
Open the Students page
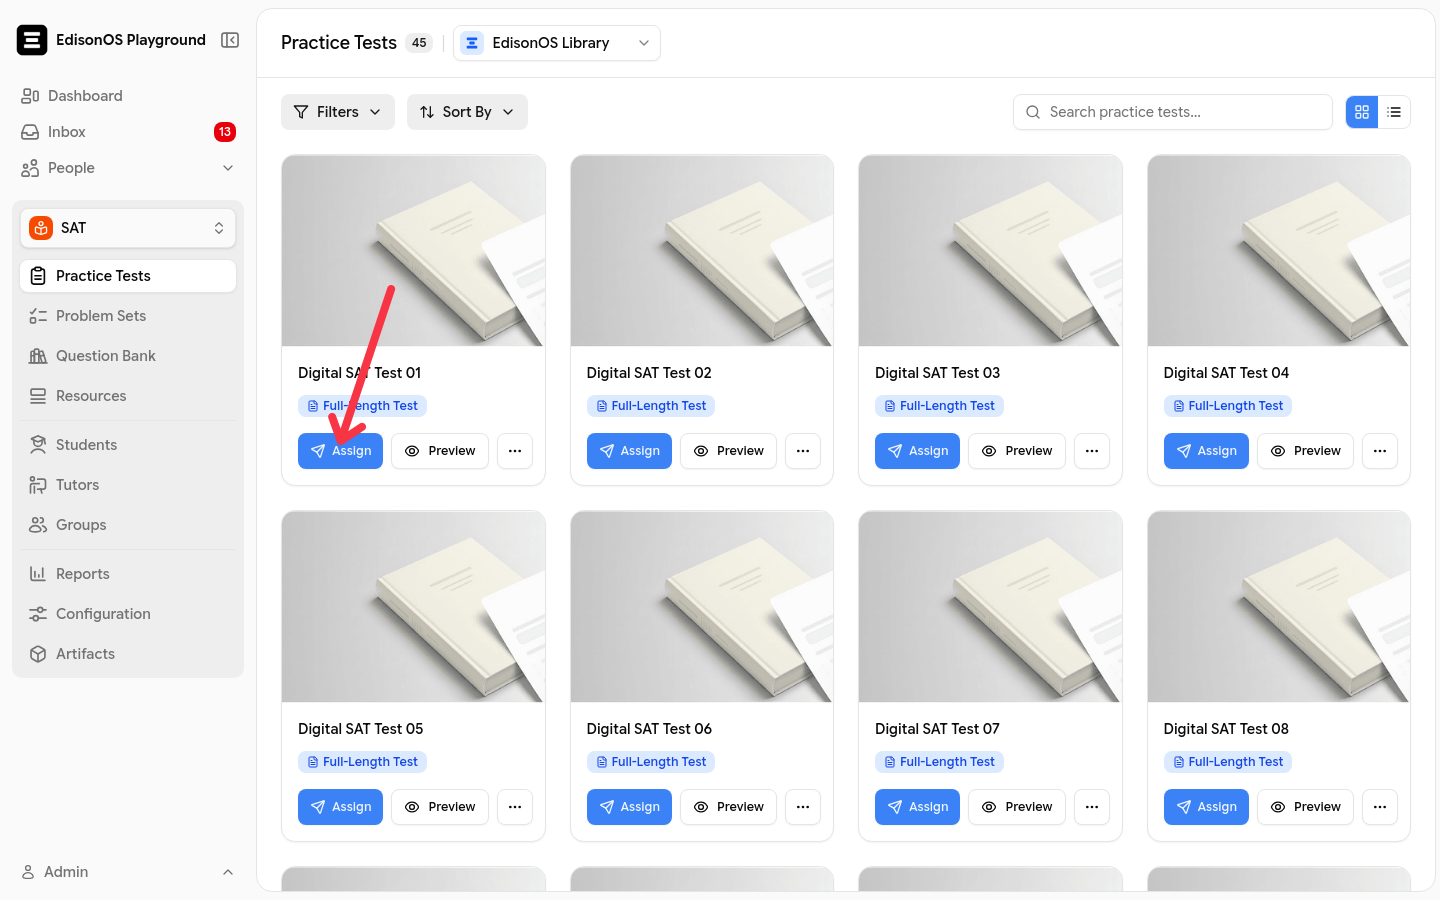[x=128, y=445]
